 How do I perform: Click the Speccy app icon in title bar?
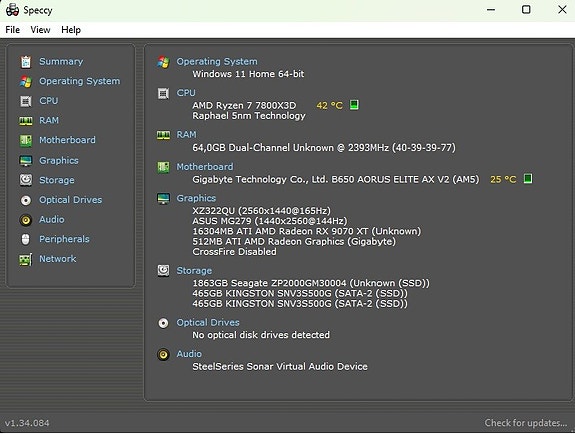coord(12,10)
